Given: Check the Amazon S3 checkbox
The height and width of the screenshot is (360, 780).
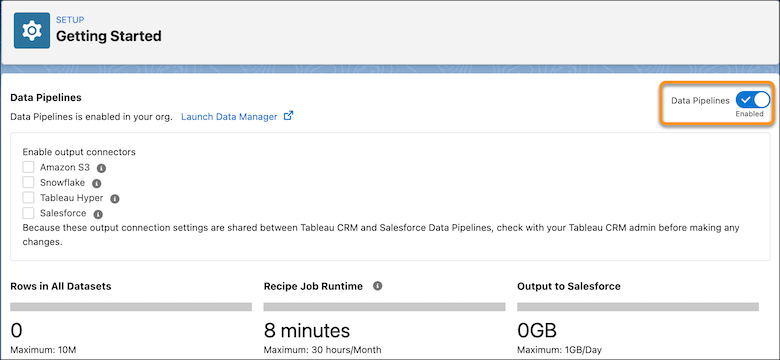Looking at the screenshot, I should point(28,167).
